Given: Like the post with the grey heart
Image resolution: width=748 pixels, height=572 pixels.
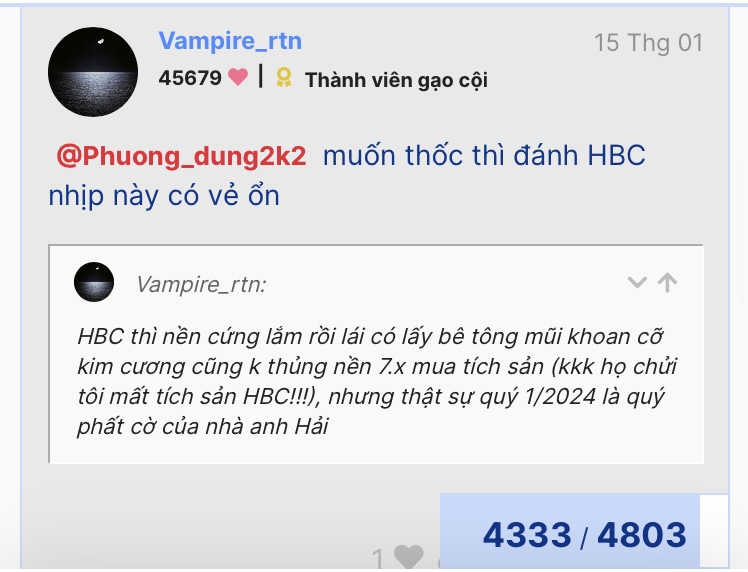Looking at the screenshot, I should point(408,556).
